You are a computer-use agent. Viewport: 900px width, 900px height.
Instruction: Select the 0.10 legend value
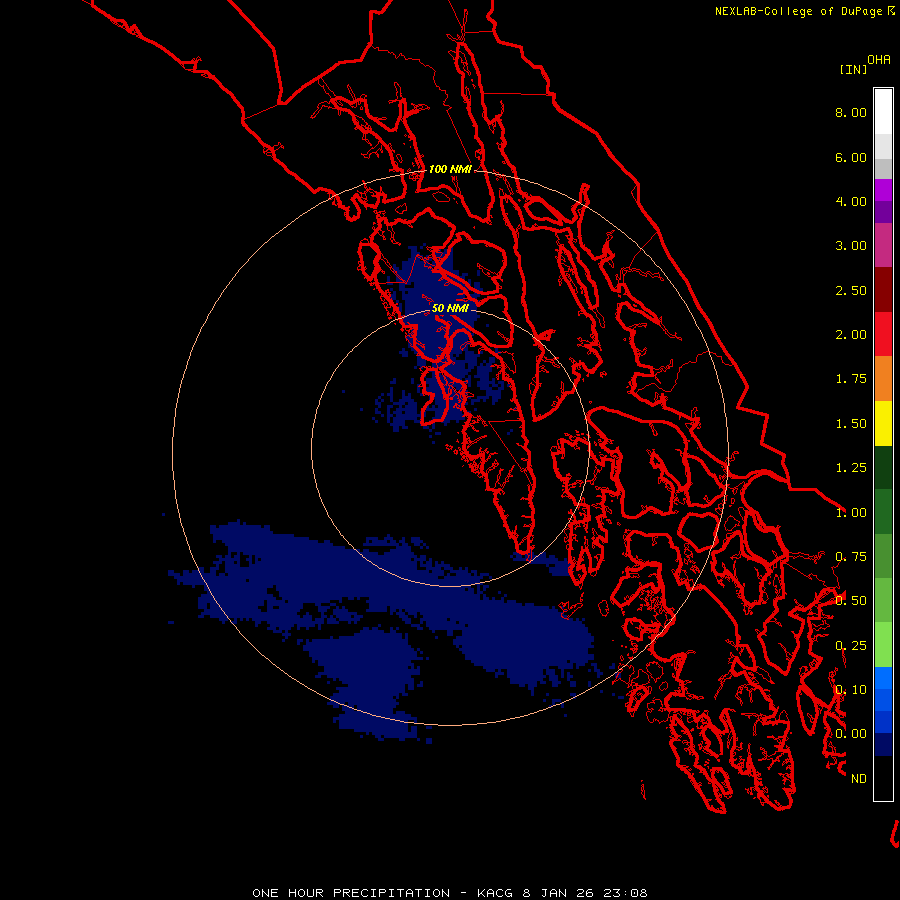851,690
